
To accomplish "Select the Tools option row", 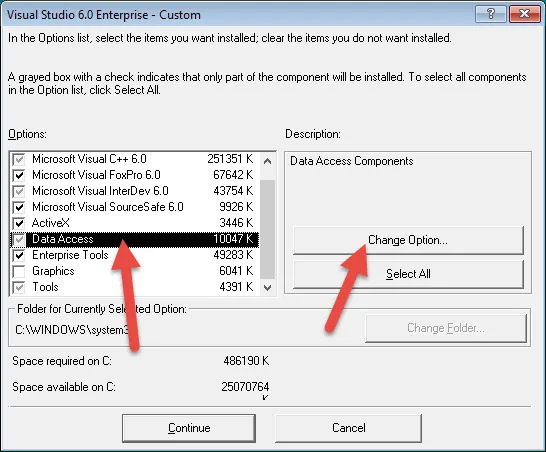I will (x=135, y=287).
